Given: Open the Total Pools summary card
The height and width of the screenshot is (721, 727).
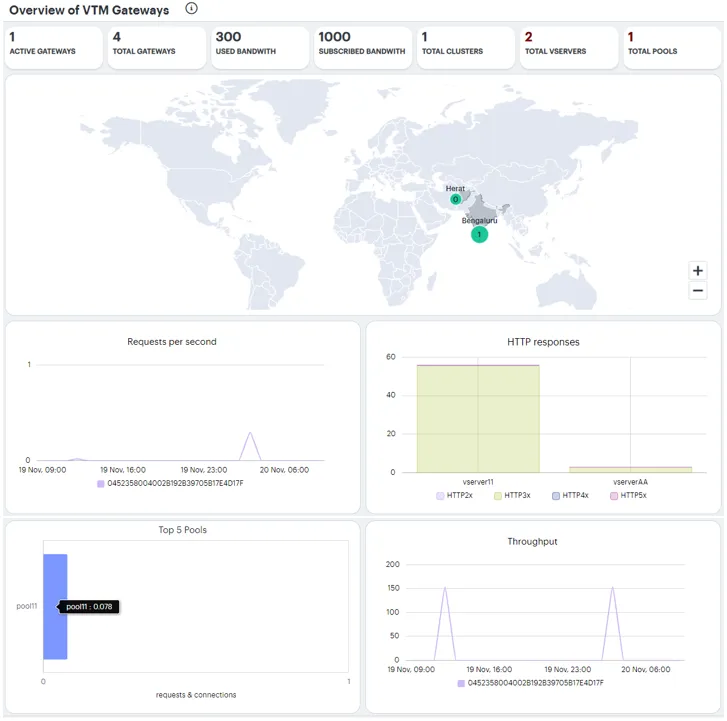Looking at the screenshot, I should (x=672, y=47).
